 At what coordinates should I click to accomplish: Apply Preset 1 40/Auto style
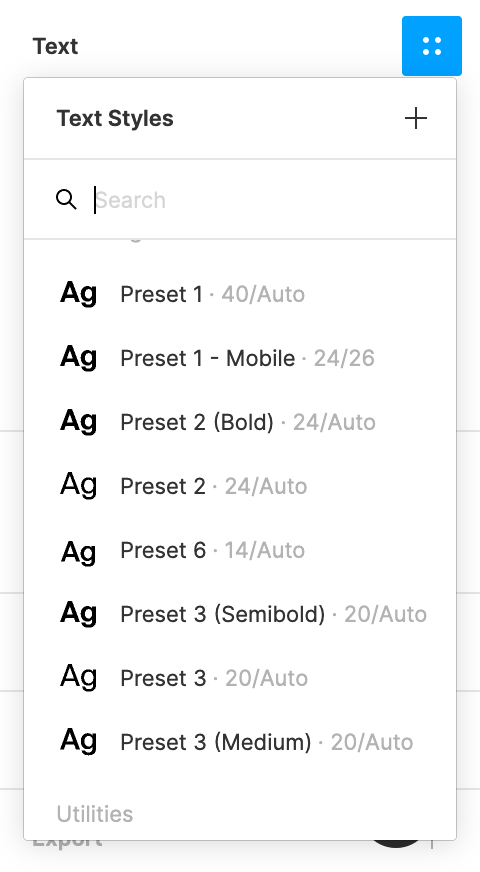click(240, 294)
